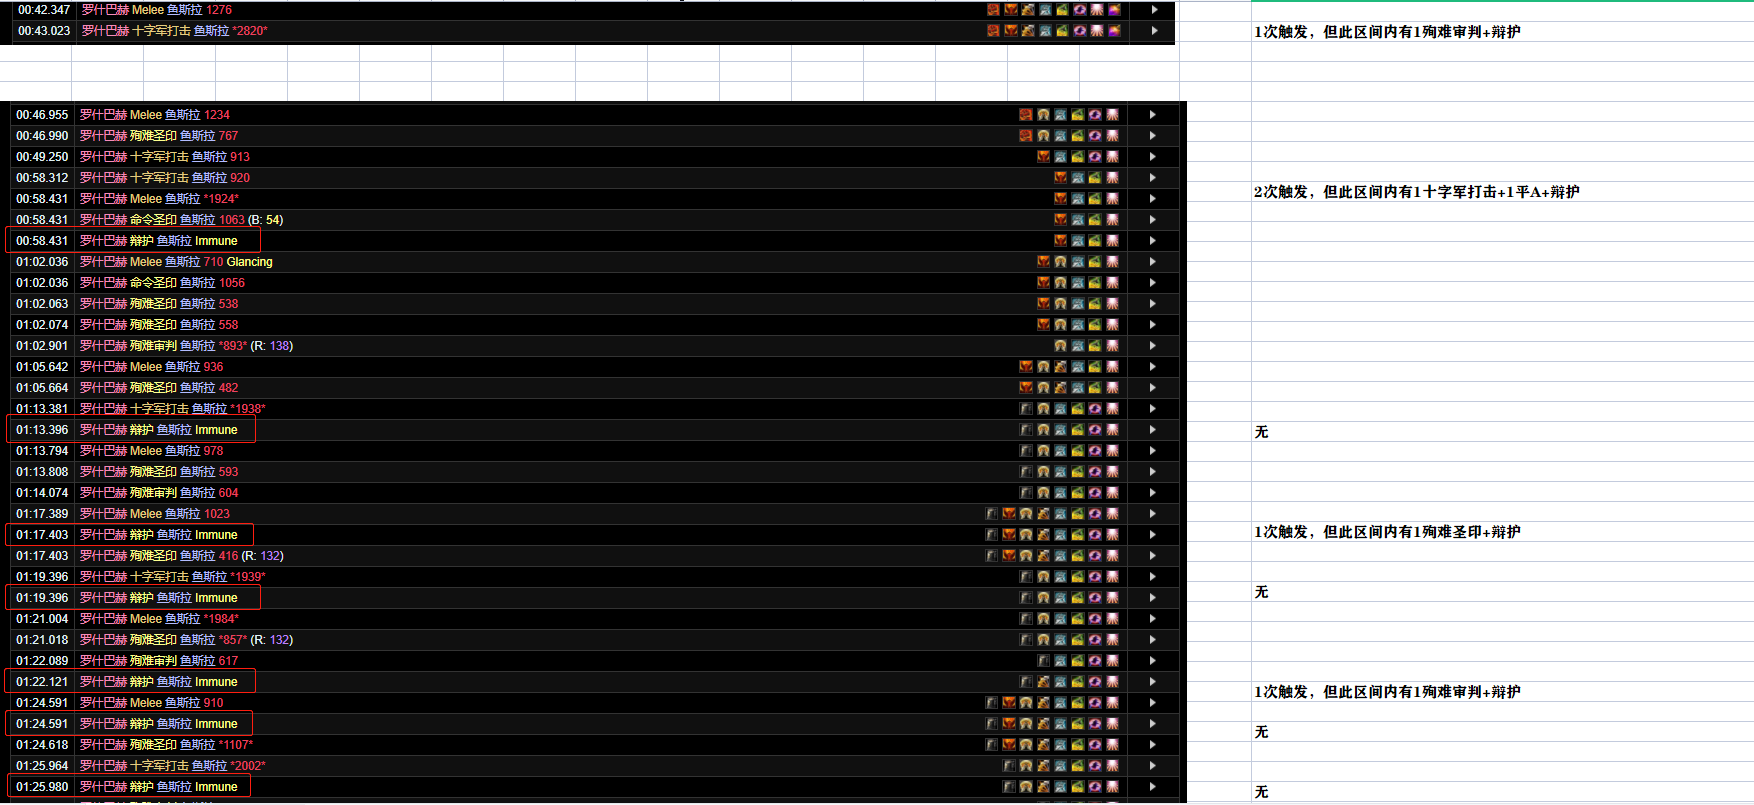Screen dimensions: 1754x805
Task: Select the timestamp 01:24.618
Action: (x=42, y=745)
